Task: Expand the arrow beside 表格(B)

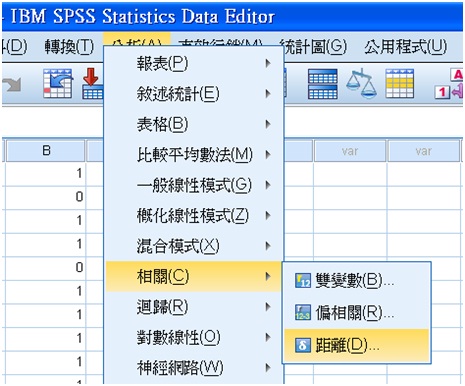Action: pyautogui.click(x=268, y=124)
